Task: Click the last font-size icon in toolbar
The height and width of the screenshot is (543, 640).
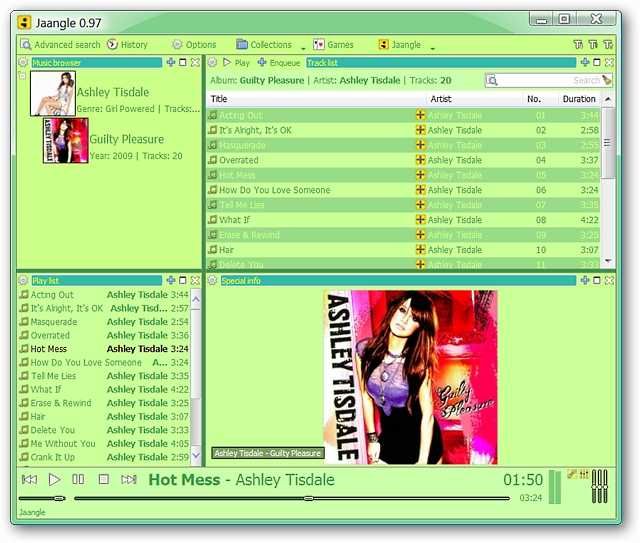Action: tap(608, 45)
